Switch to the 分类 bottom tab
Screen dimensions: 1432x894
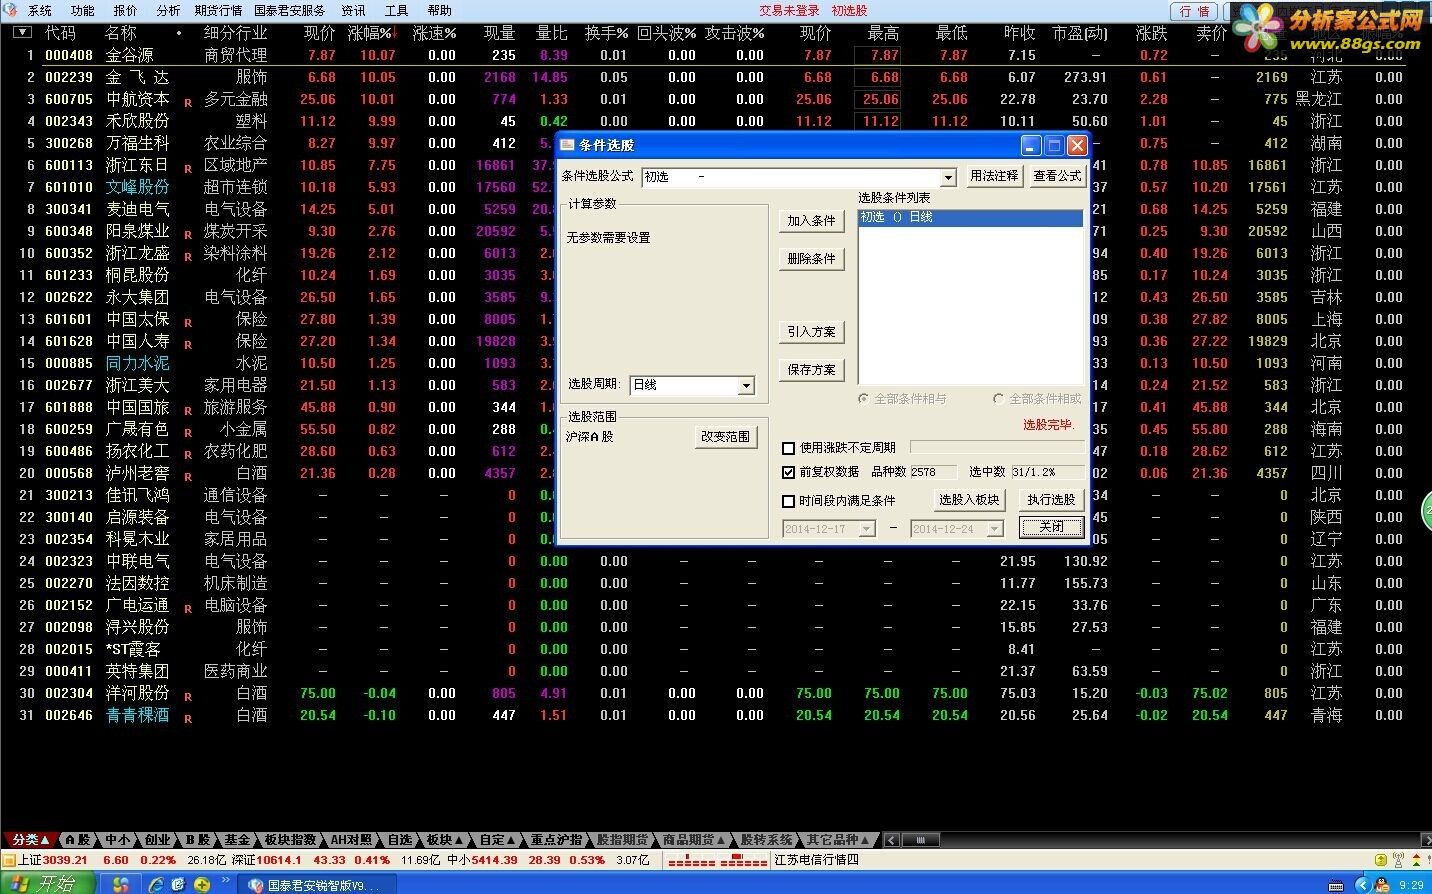[x=30, y=839]
